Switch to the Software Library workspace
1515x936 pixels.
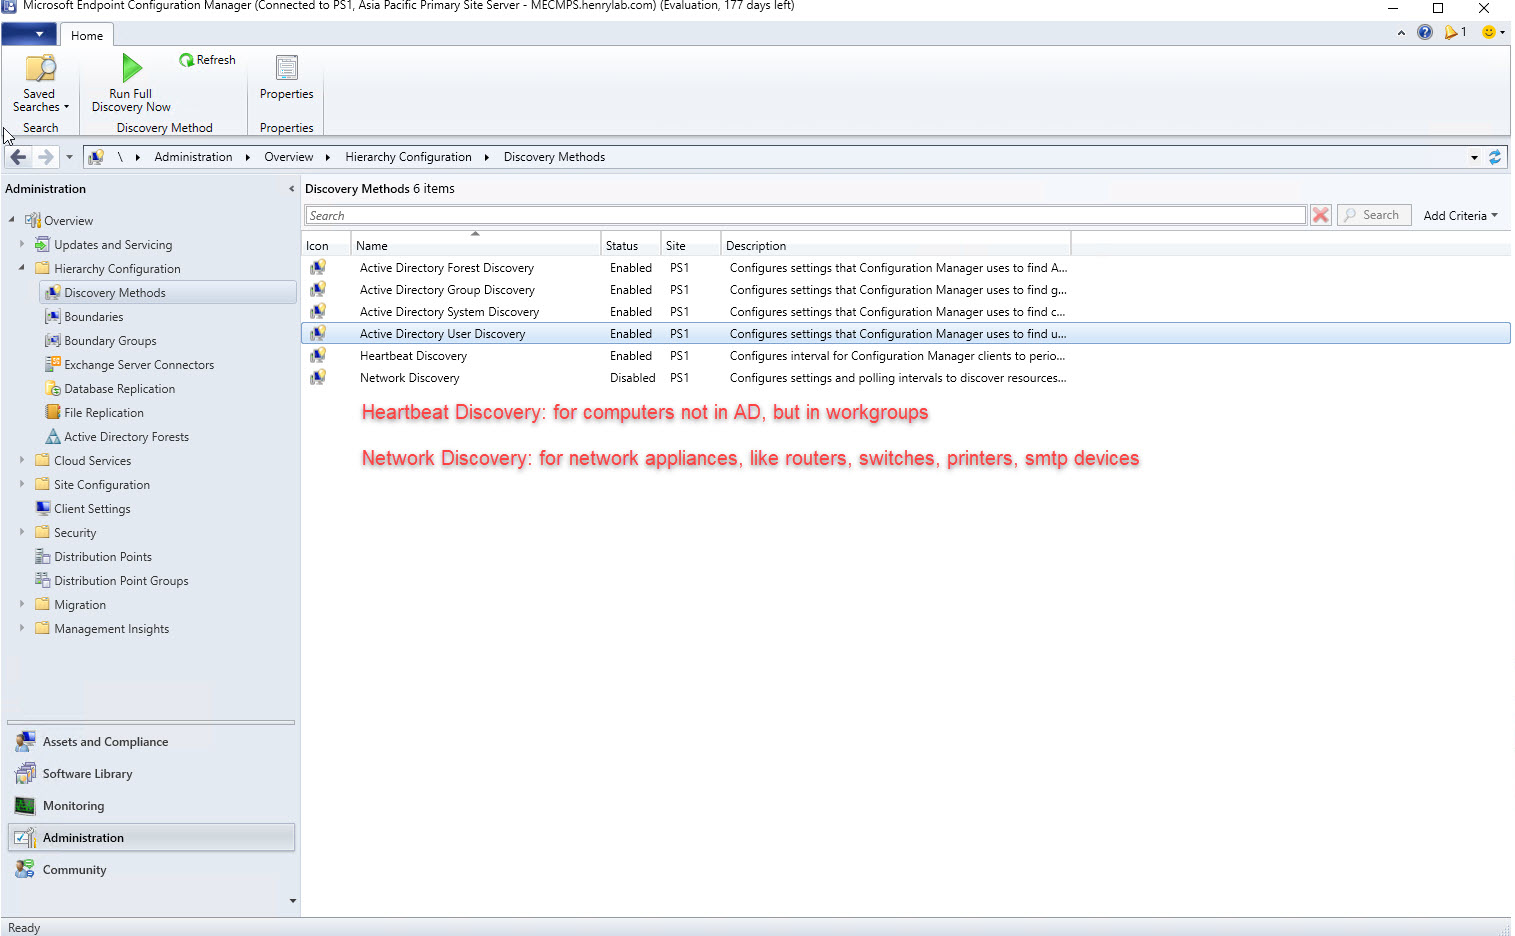click(87, 773)
